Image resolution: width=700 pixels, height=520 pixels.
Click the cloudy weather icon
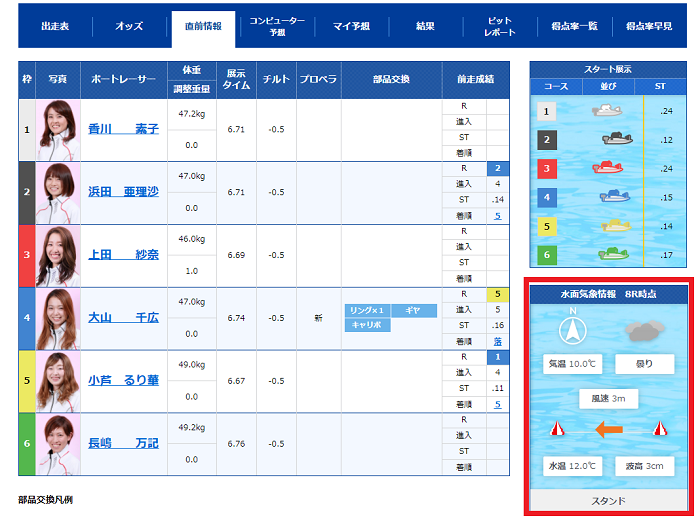644,329
